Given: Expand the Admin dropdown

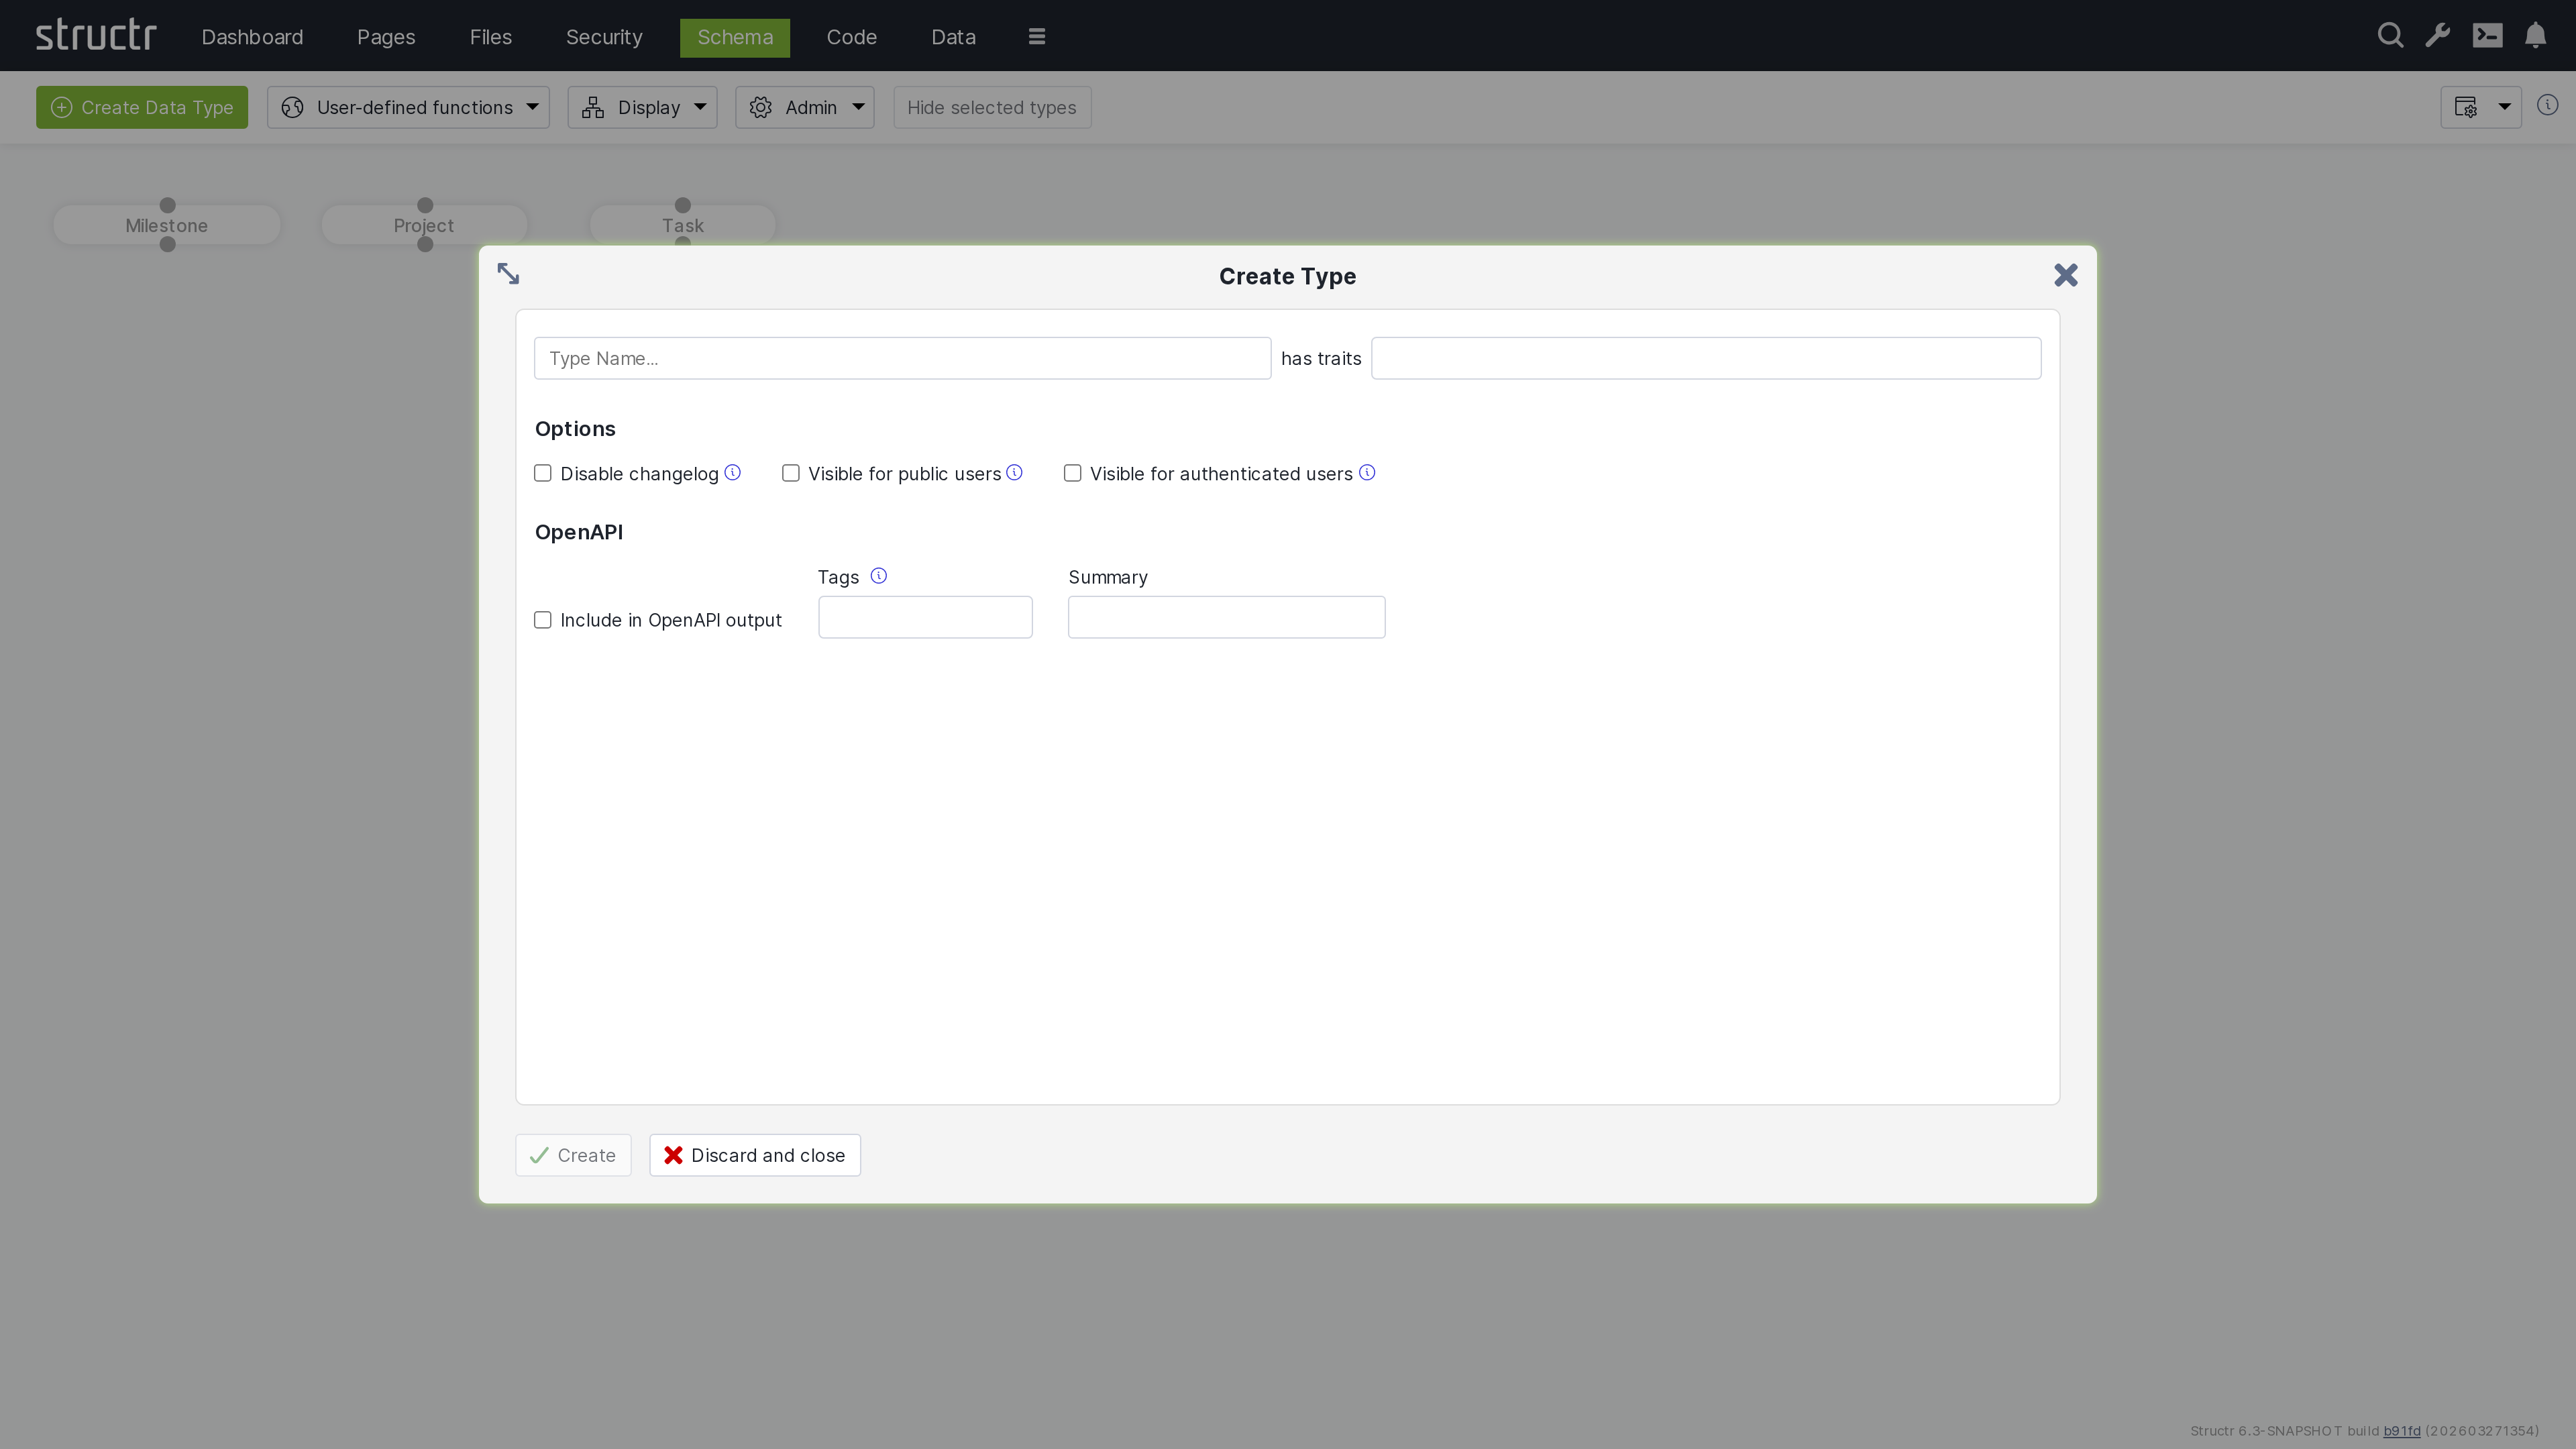Looking at the screenshot, I should pos(805,107).
